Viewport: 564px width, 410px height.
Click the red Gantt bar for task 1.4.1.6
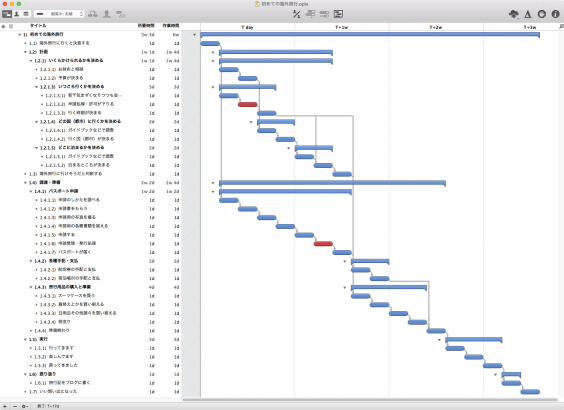tap(323, 244)
